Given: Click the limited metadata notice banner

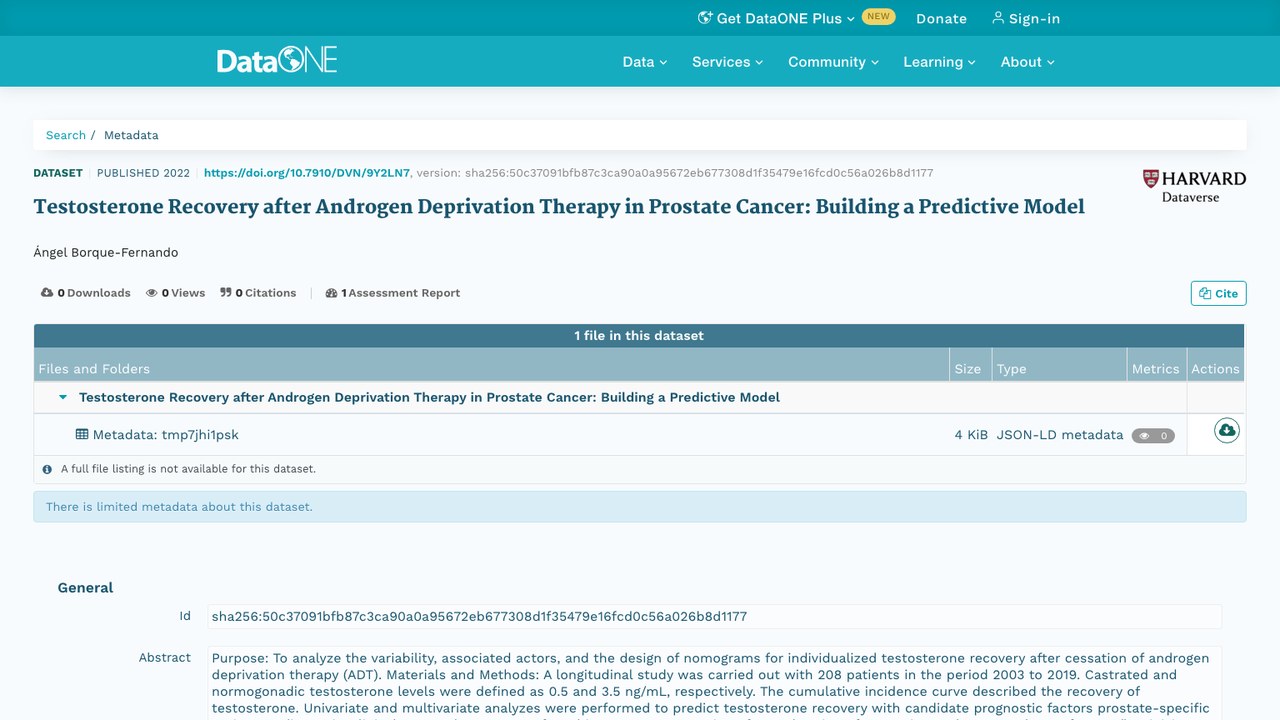Looking at the screenshot, I should (x=640, y=507).
